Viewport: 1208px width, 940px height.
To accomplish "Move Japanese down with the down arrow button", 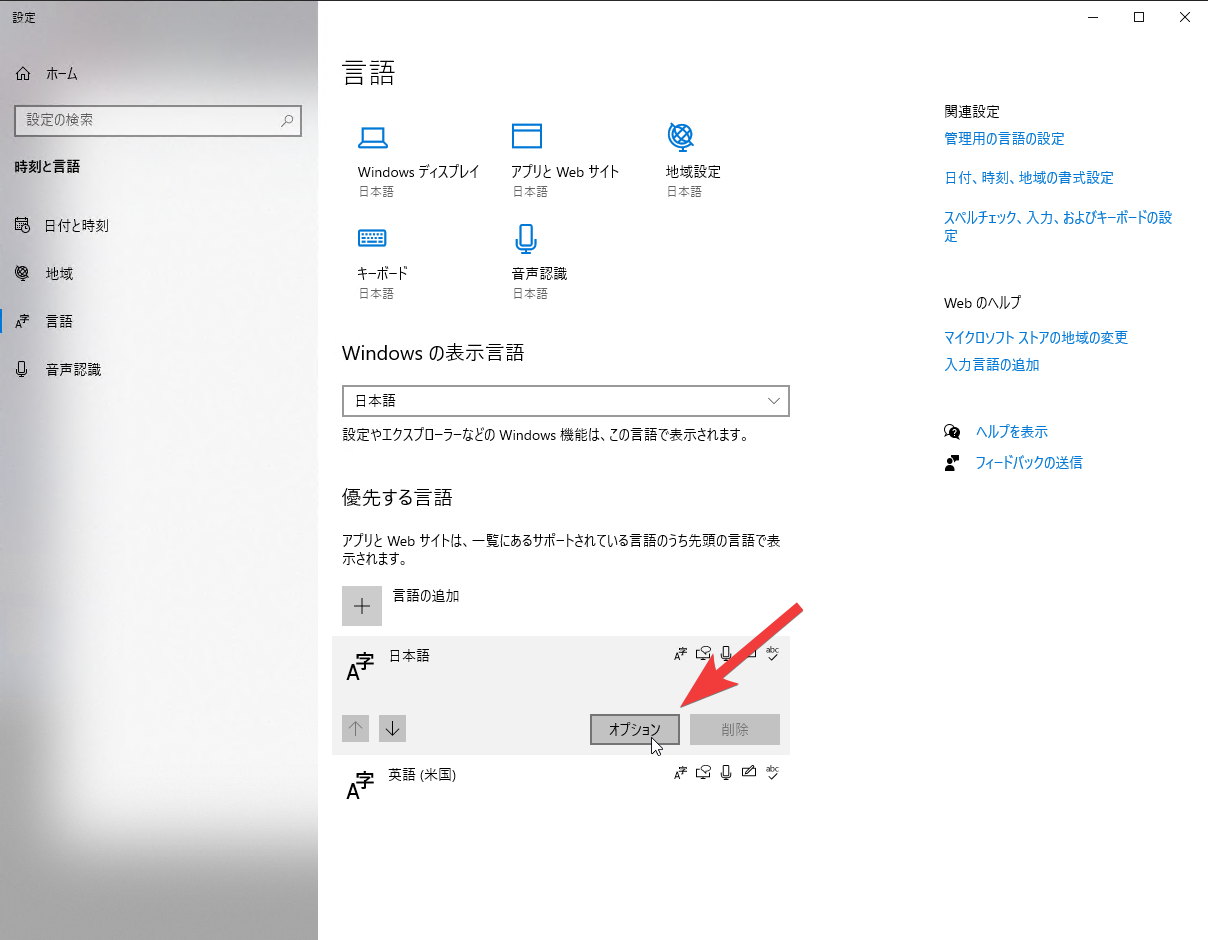I will pyautogui.click(x=392, y=729).
